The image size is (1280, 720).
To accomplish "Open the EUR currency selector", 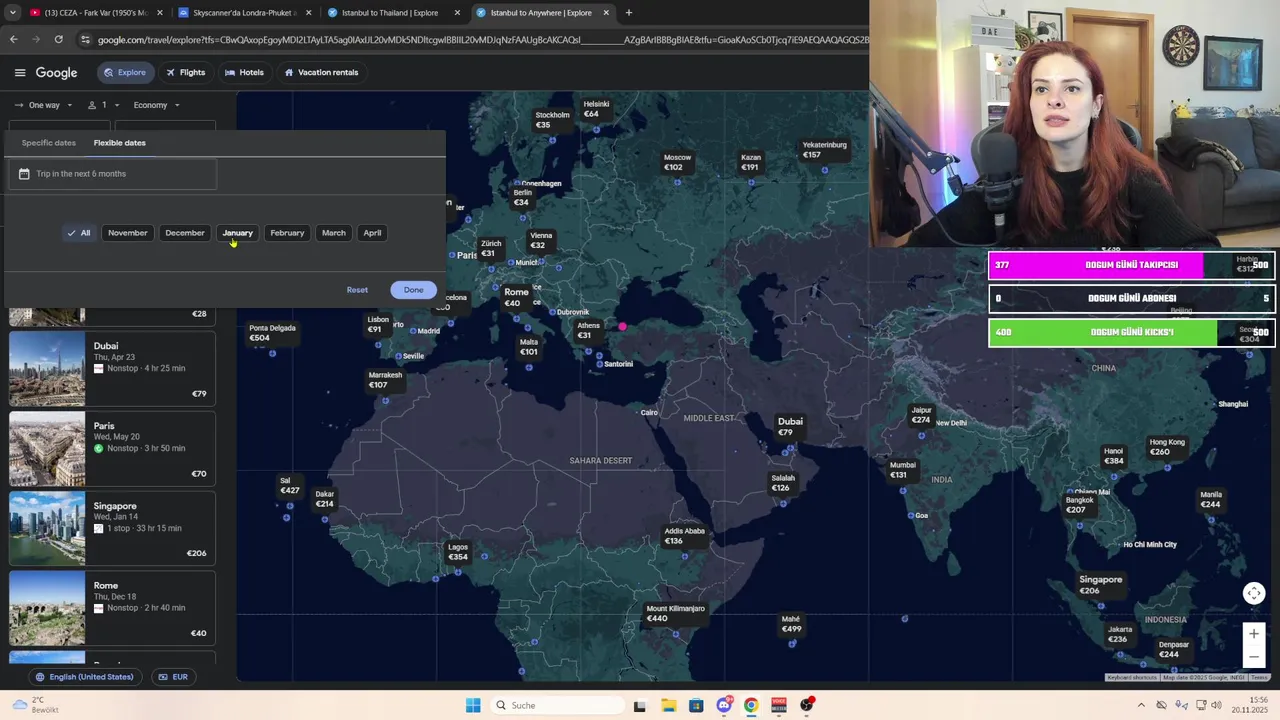I will [172, 677].
